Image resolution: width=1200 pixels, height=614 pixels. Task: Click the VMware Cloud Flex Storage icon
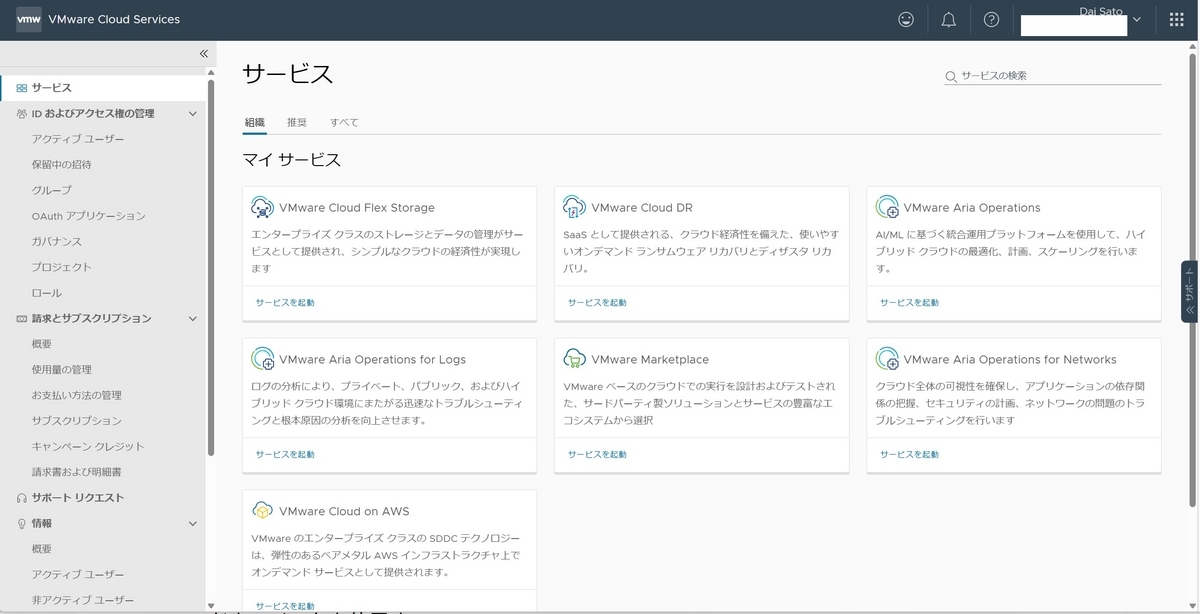pyautogui.click(x=262, y=208)
